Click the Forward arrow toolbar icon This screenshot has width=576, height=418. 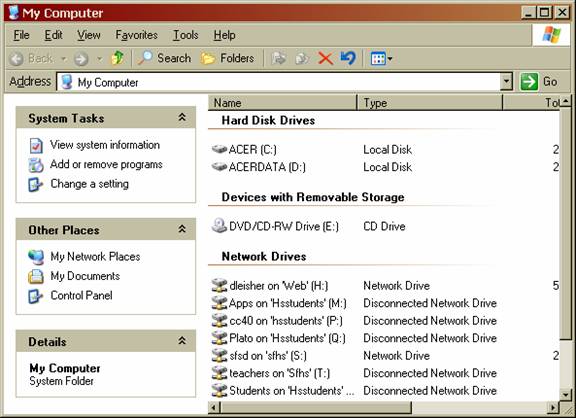(x=81, y=59)
